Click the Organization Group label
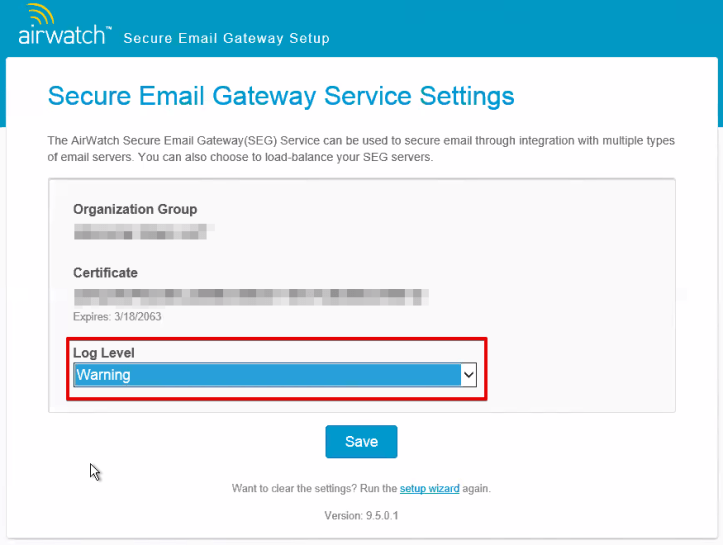This screenshot has height=545, width=723. click(135, 209)
